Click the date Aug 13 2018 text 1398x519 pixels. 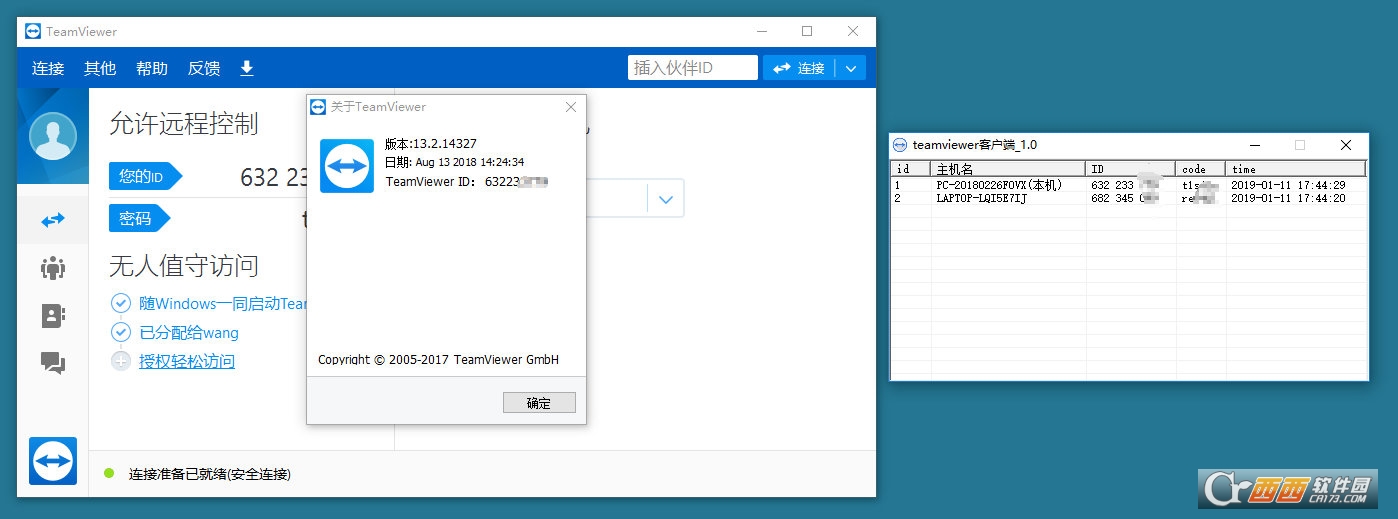[x=470, y=162]
